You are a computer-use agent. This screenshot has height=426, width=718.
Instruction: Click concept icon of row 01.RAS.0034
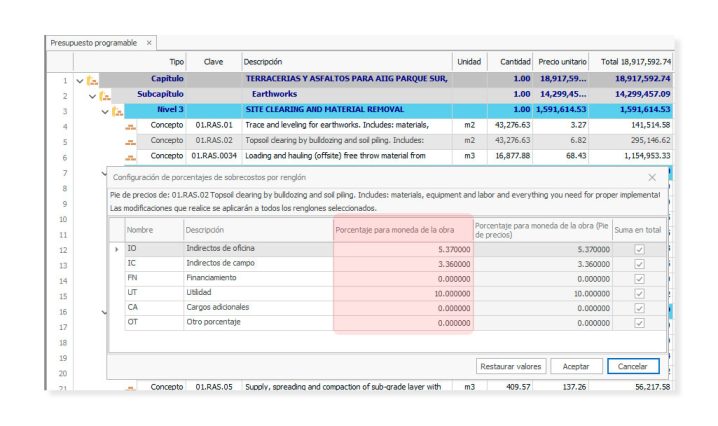coord(131,158)
